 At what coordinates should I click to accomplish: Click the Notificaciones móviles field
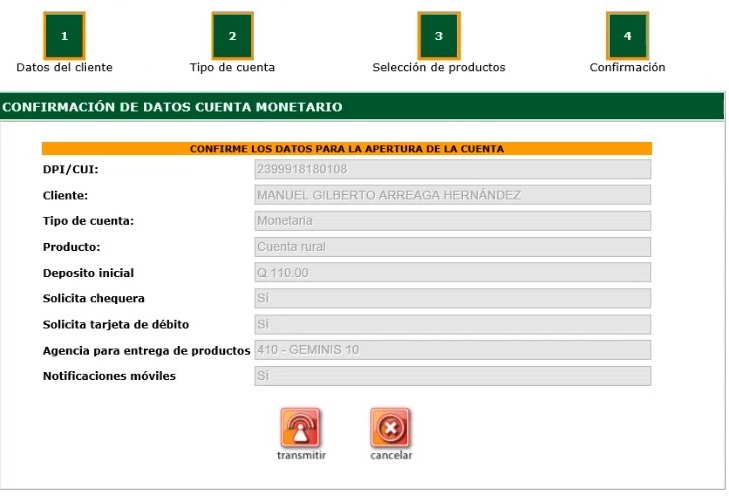(x=452, y=376)
